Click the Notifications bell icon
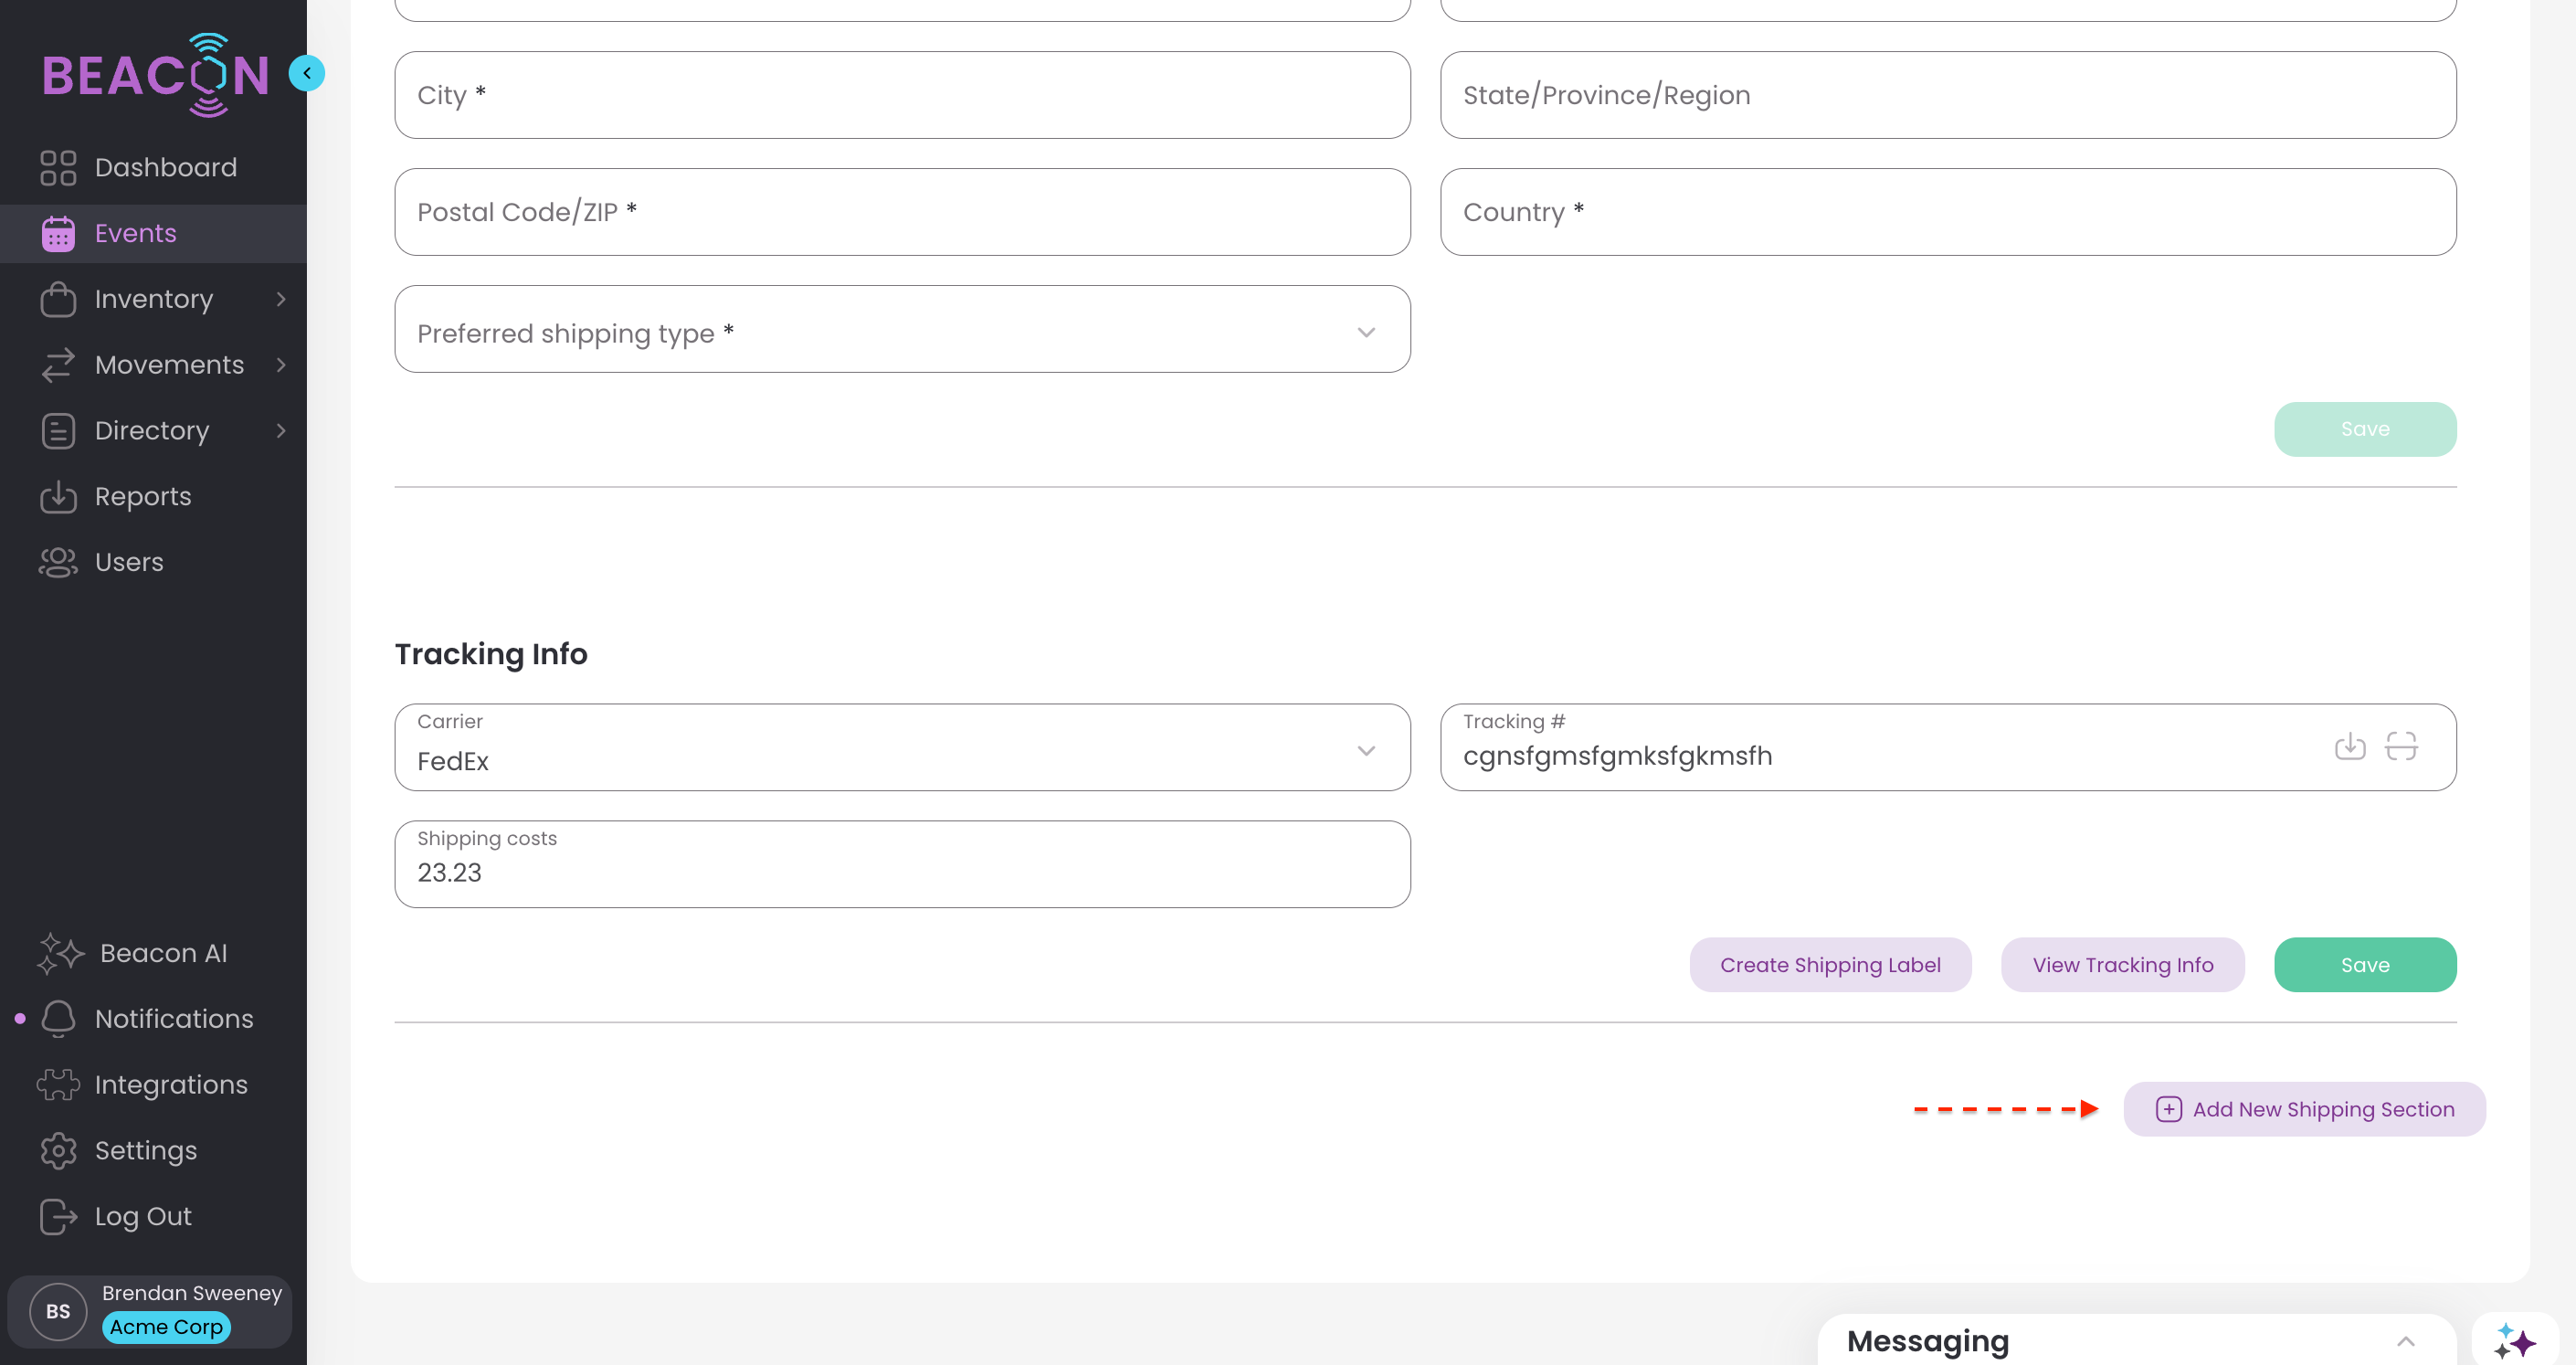Viewport: 2576px width, 1365px height. coord(58,1019)
